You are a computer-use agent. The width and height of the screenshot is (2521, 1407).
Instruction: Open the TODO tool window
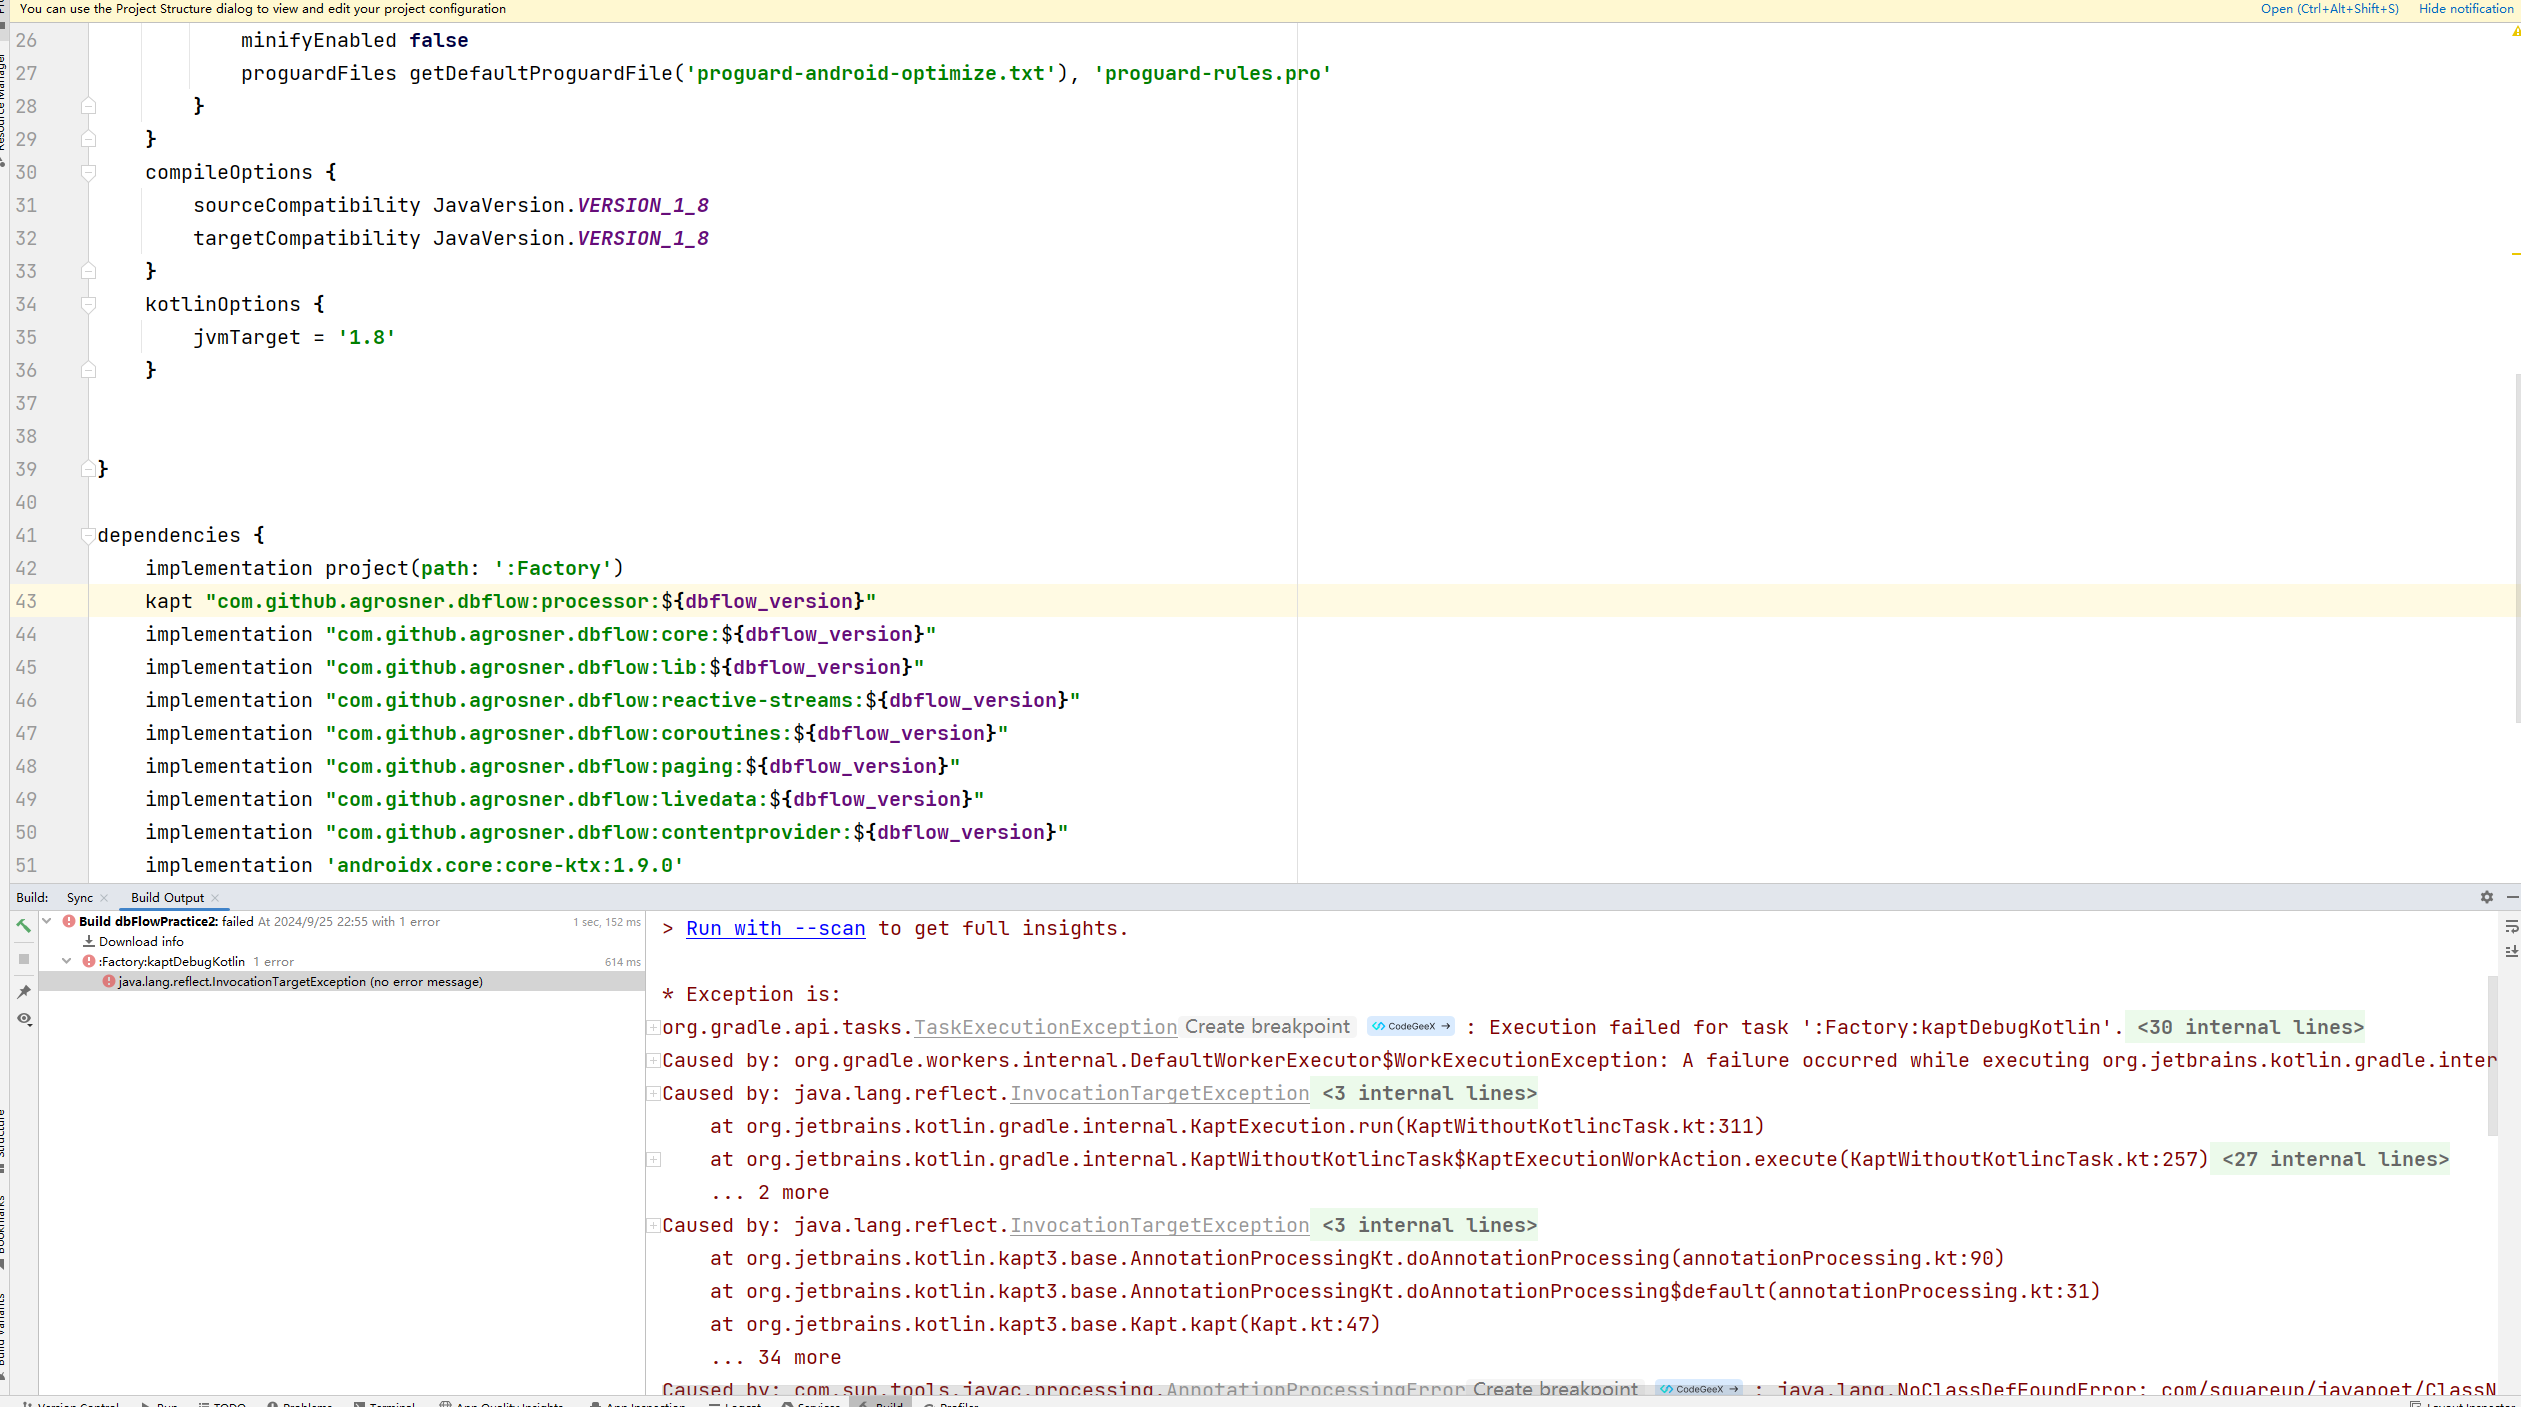[222, 1402]
